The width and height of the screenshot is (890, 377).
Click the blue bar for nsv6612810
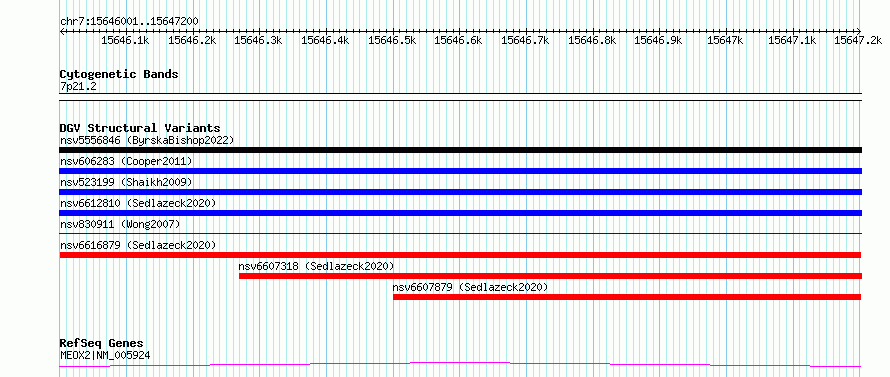[460, 213]
